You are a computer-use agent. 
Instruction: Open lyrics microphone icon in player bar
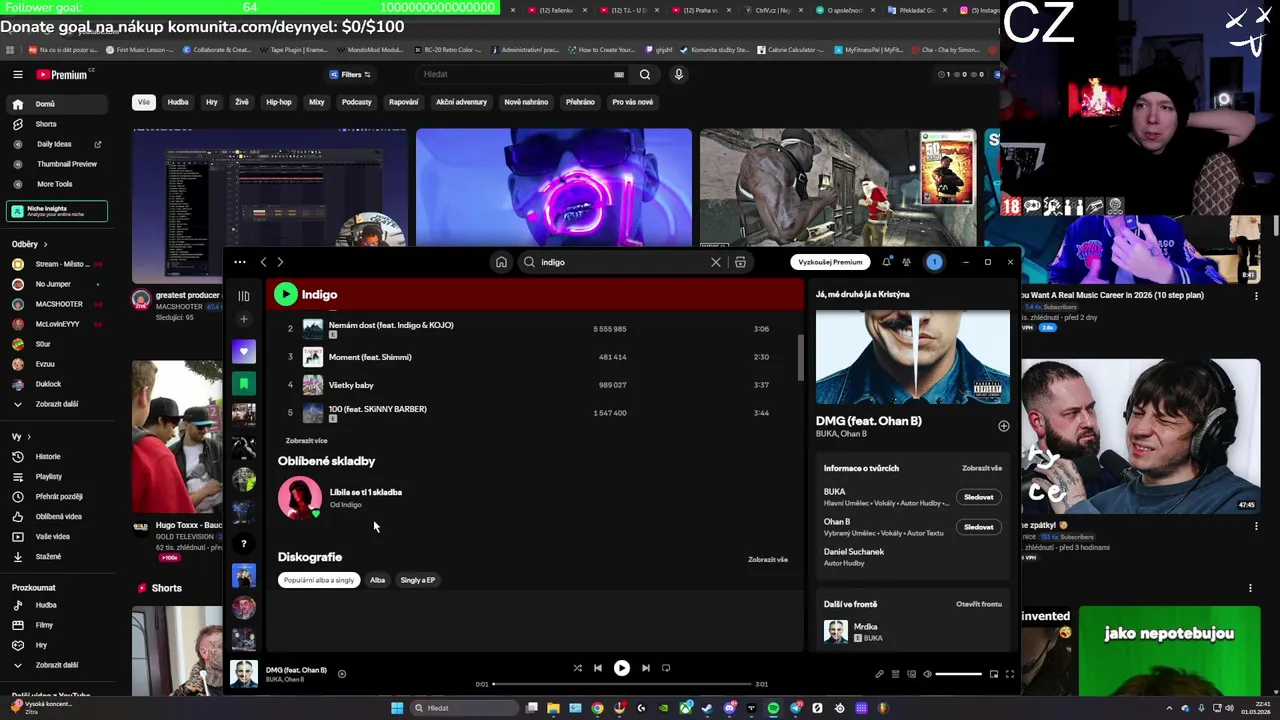[x=879, y=674]
